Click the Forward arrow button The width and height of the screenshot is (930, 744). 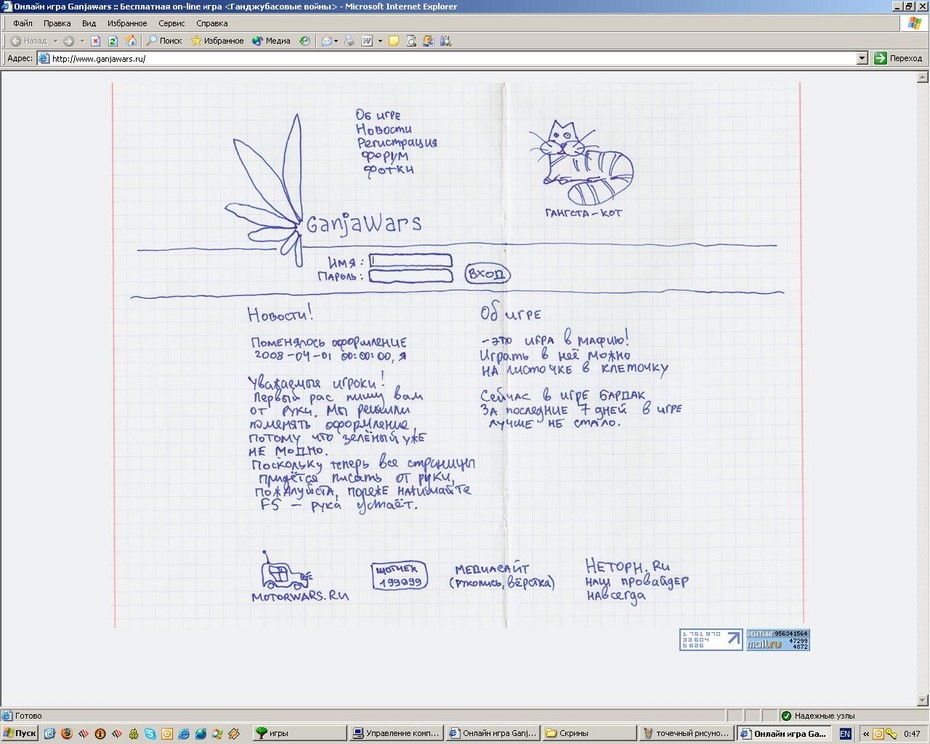(x=69, y=41)
